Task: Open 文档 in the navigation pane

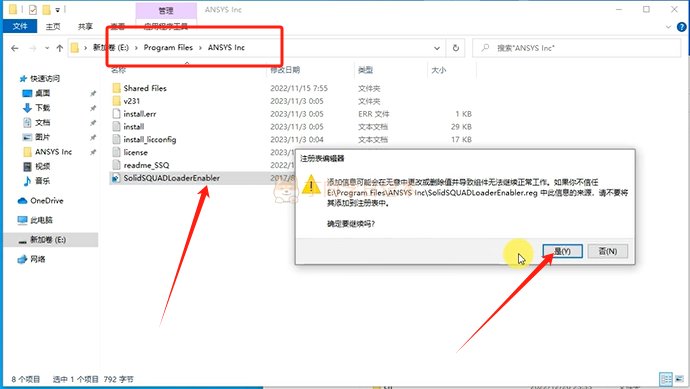Action: 43,122
